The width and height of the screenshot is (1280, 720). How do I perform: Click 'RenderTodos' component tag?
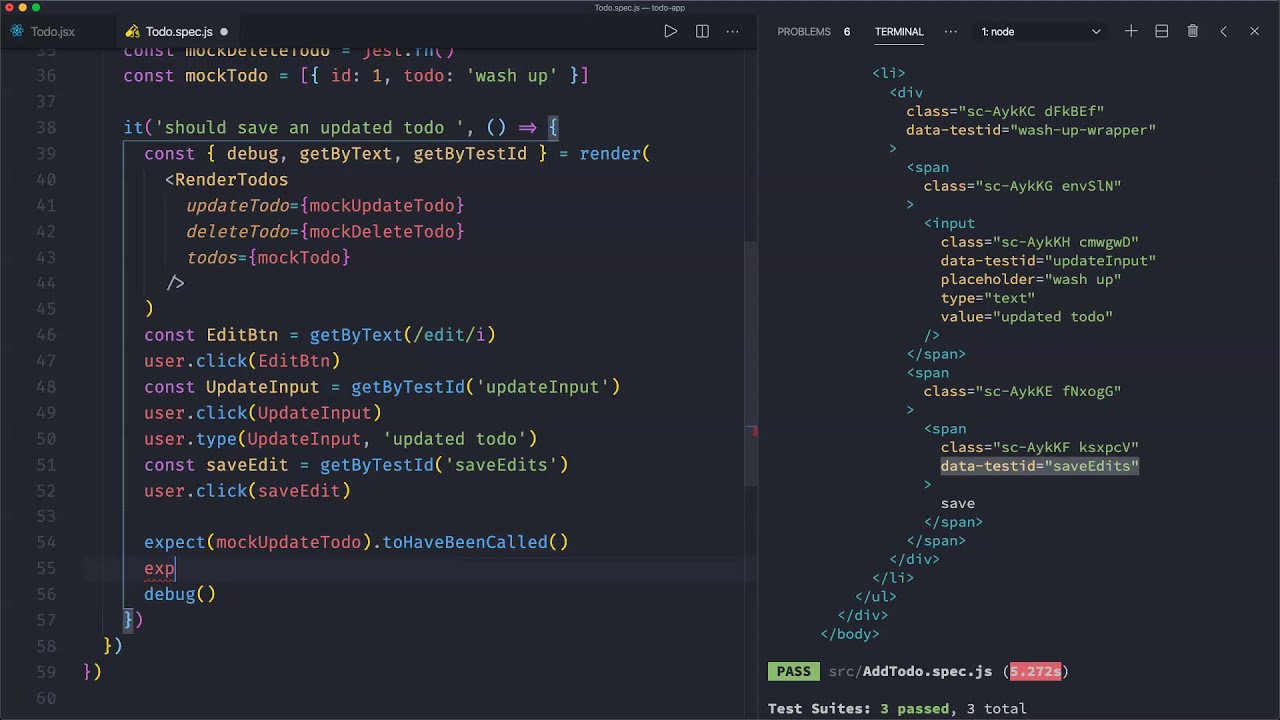(x=231, y=180)
